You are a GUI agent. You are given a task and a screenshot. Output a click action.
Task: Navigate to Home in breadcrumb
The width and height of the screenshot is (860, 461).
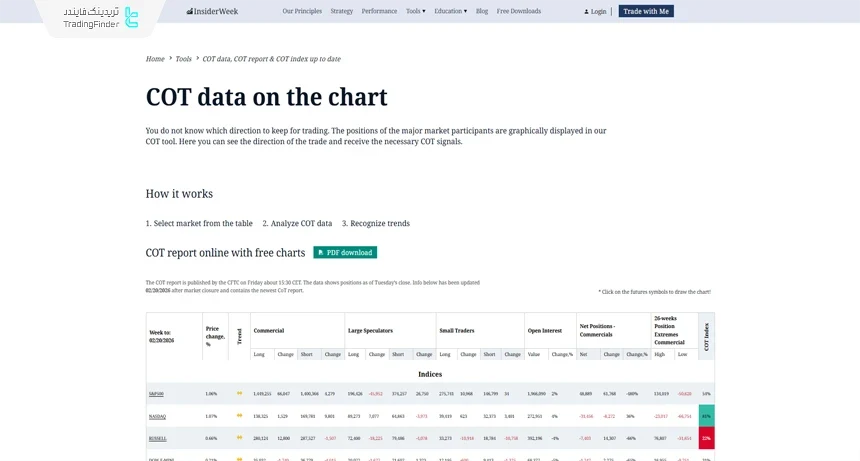(x=155, y=59)
